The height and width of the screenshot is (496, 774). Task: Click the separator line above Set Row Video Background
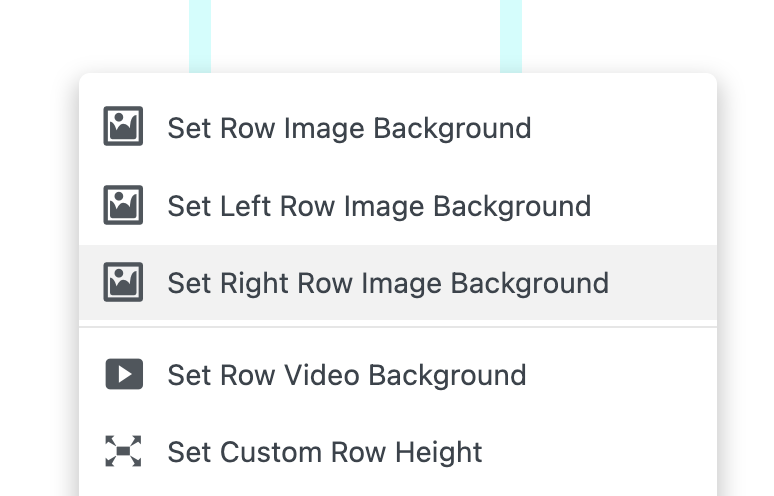coord(398,327)
